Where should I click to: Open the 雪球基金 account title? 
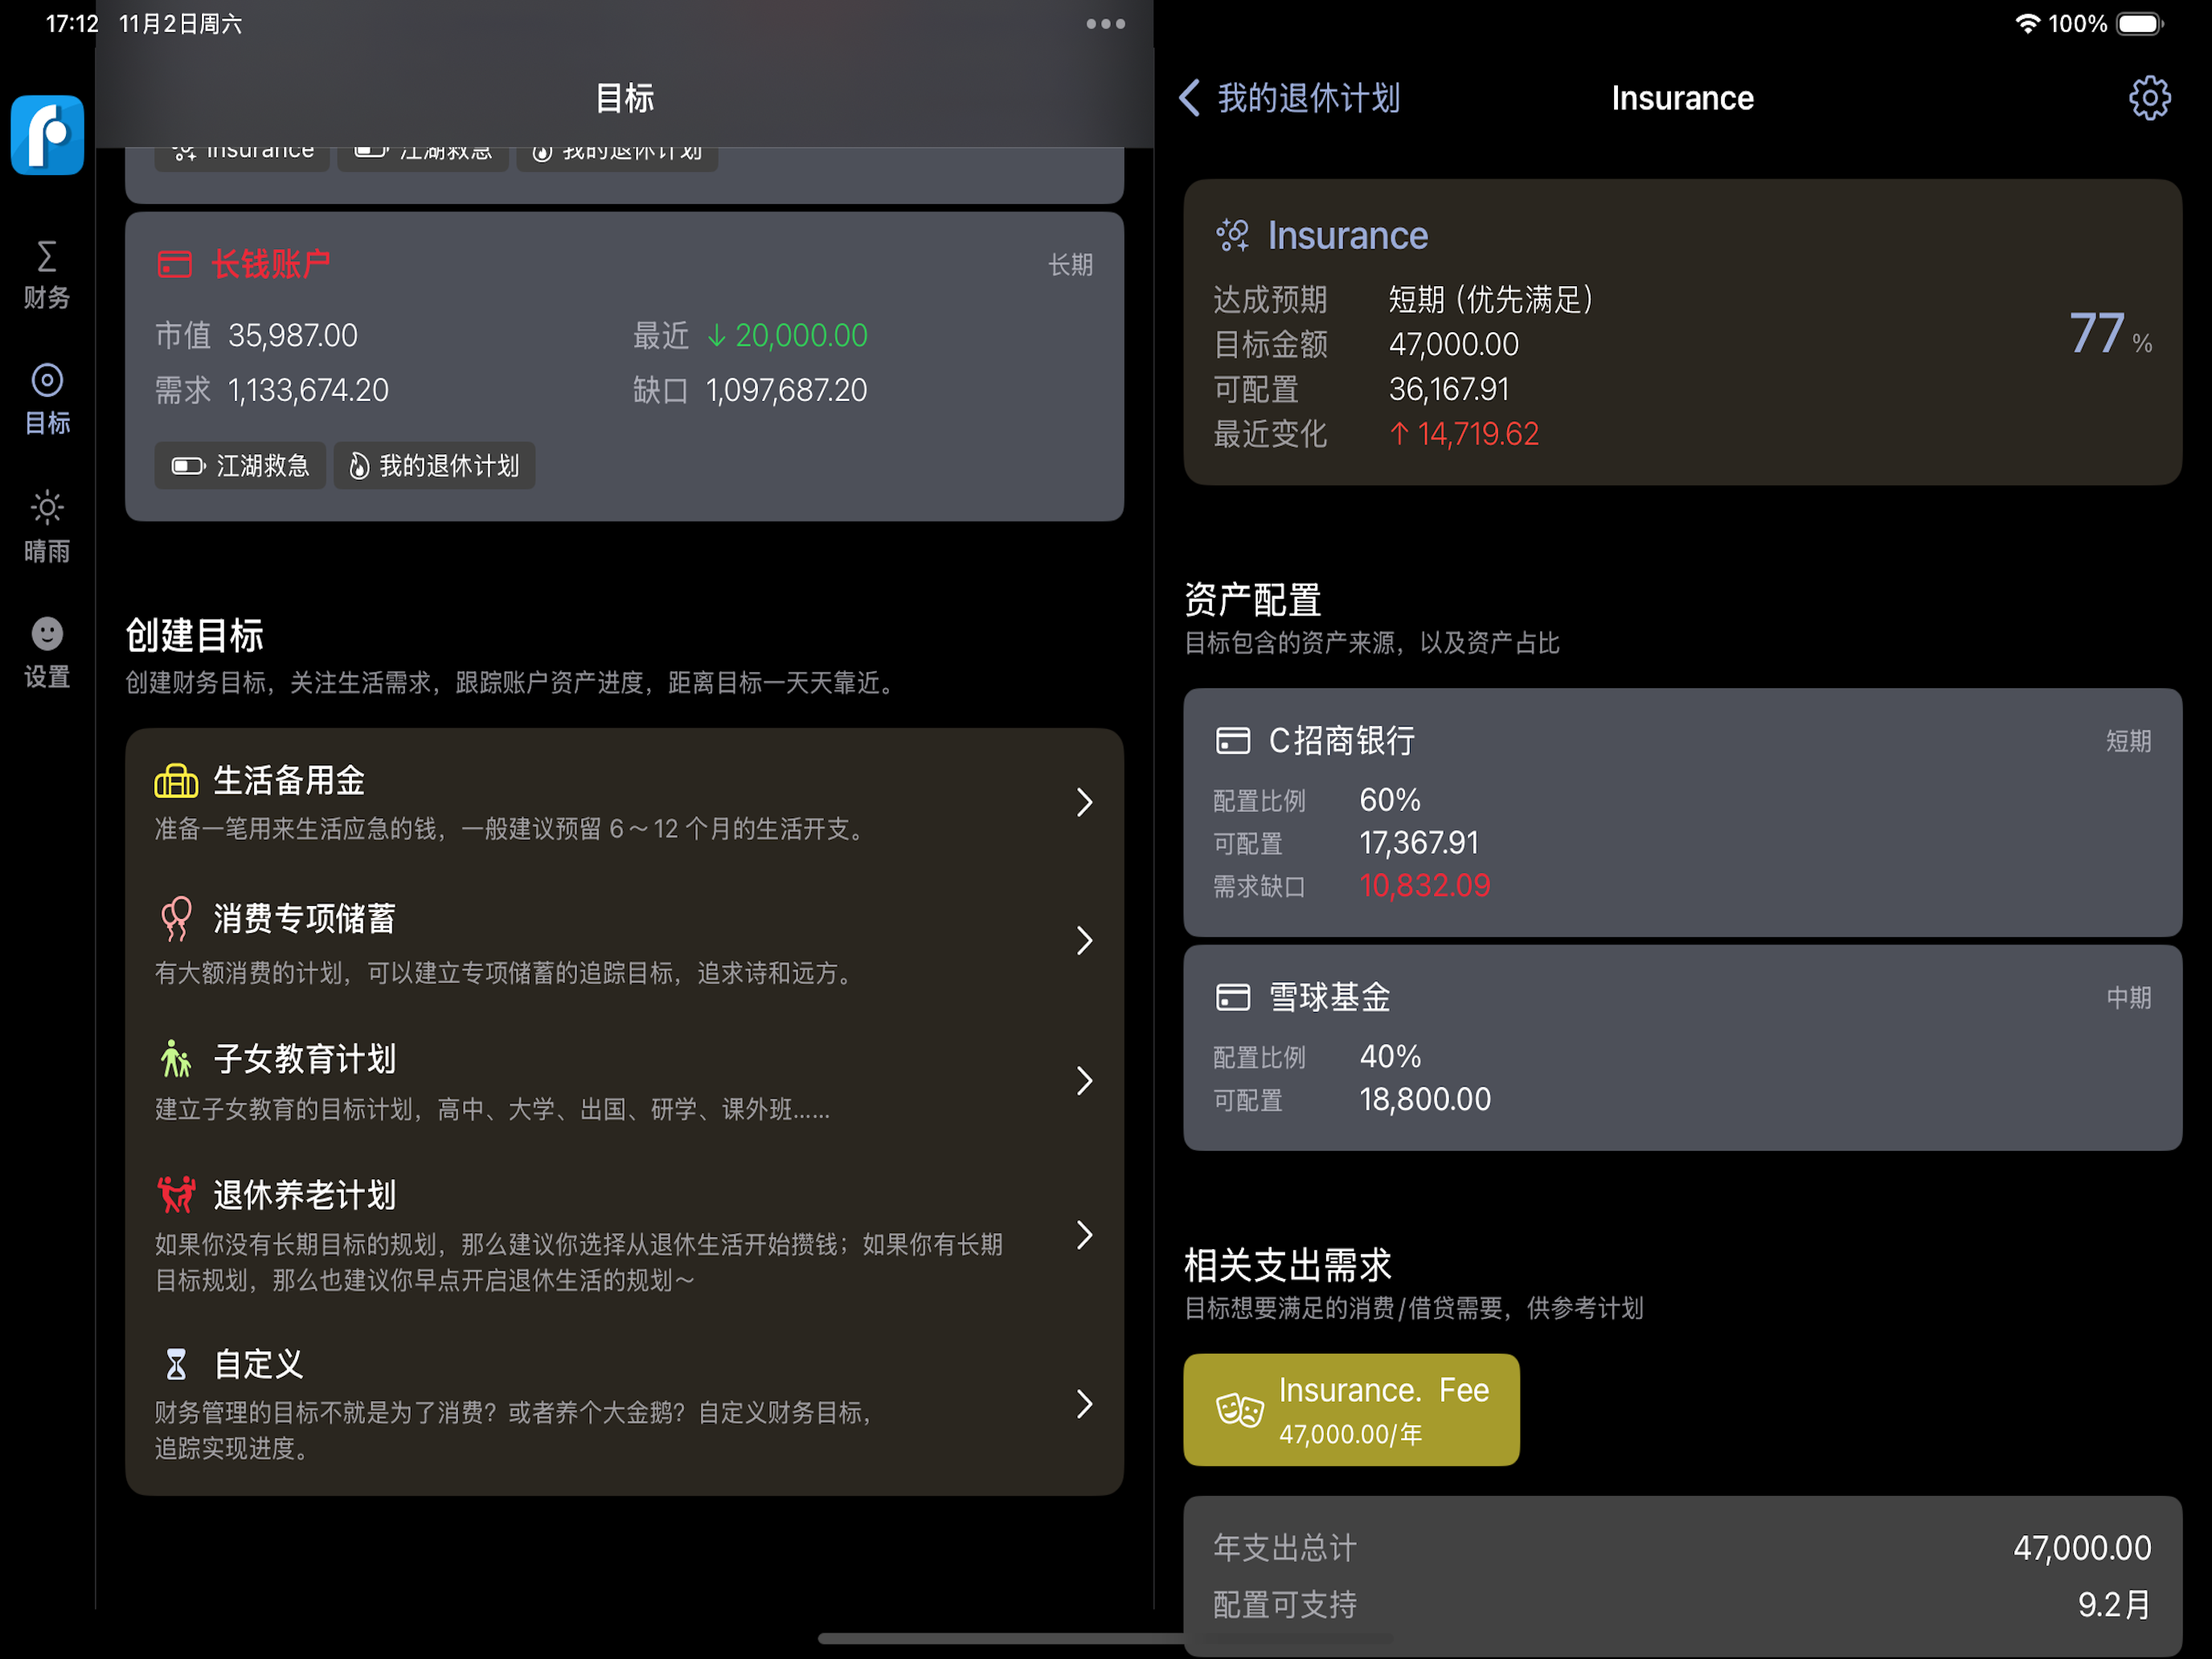click(x=1329, y=997)
